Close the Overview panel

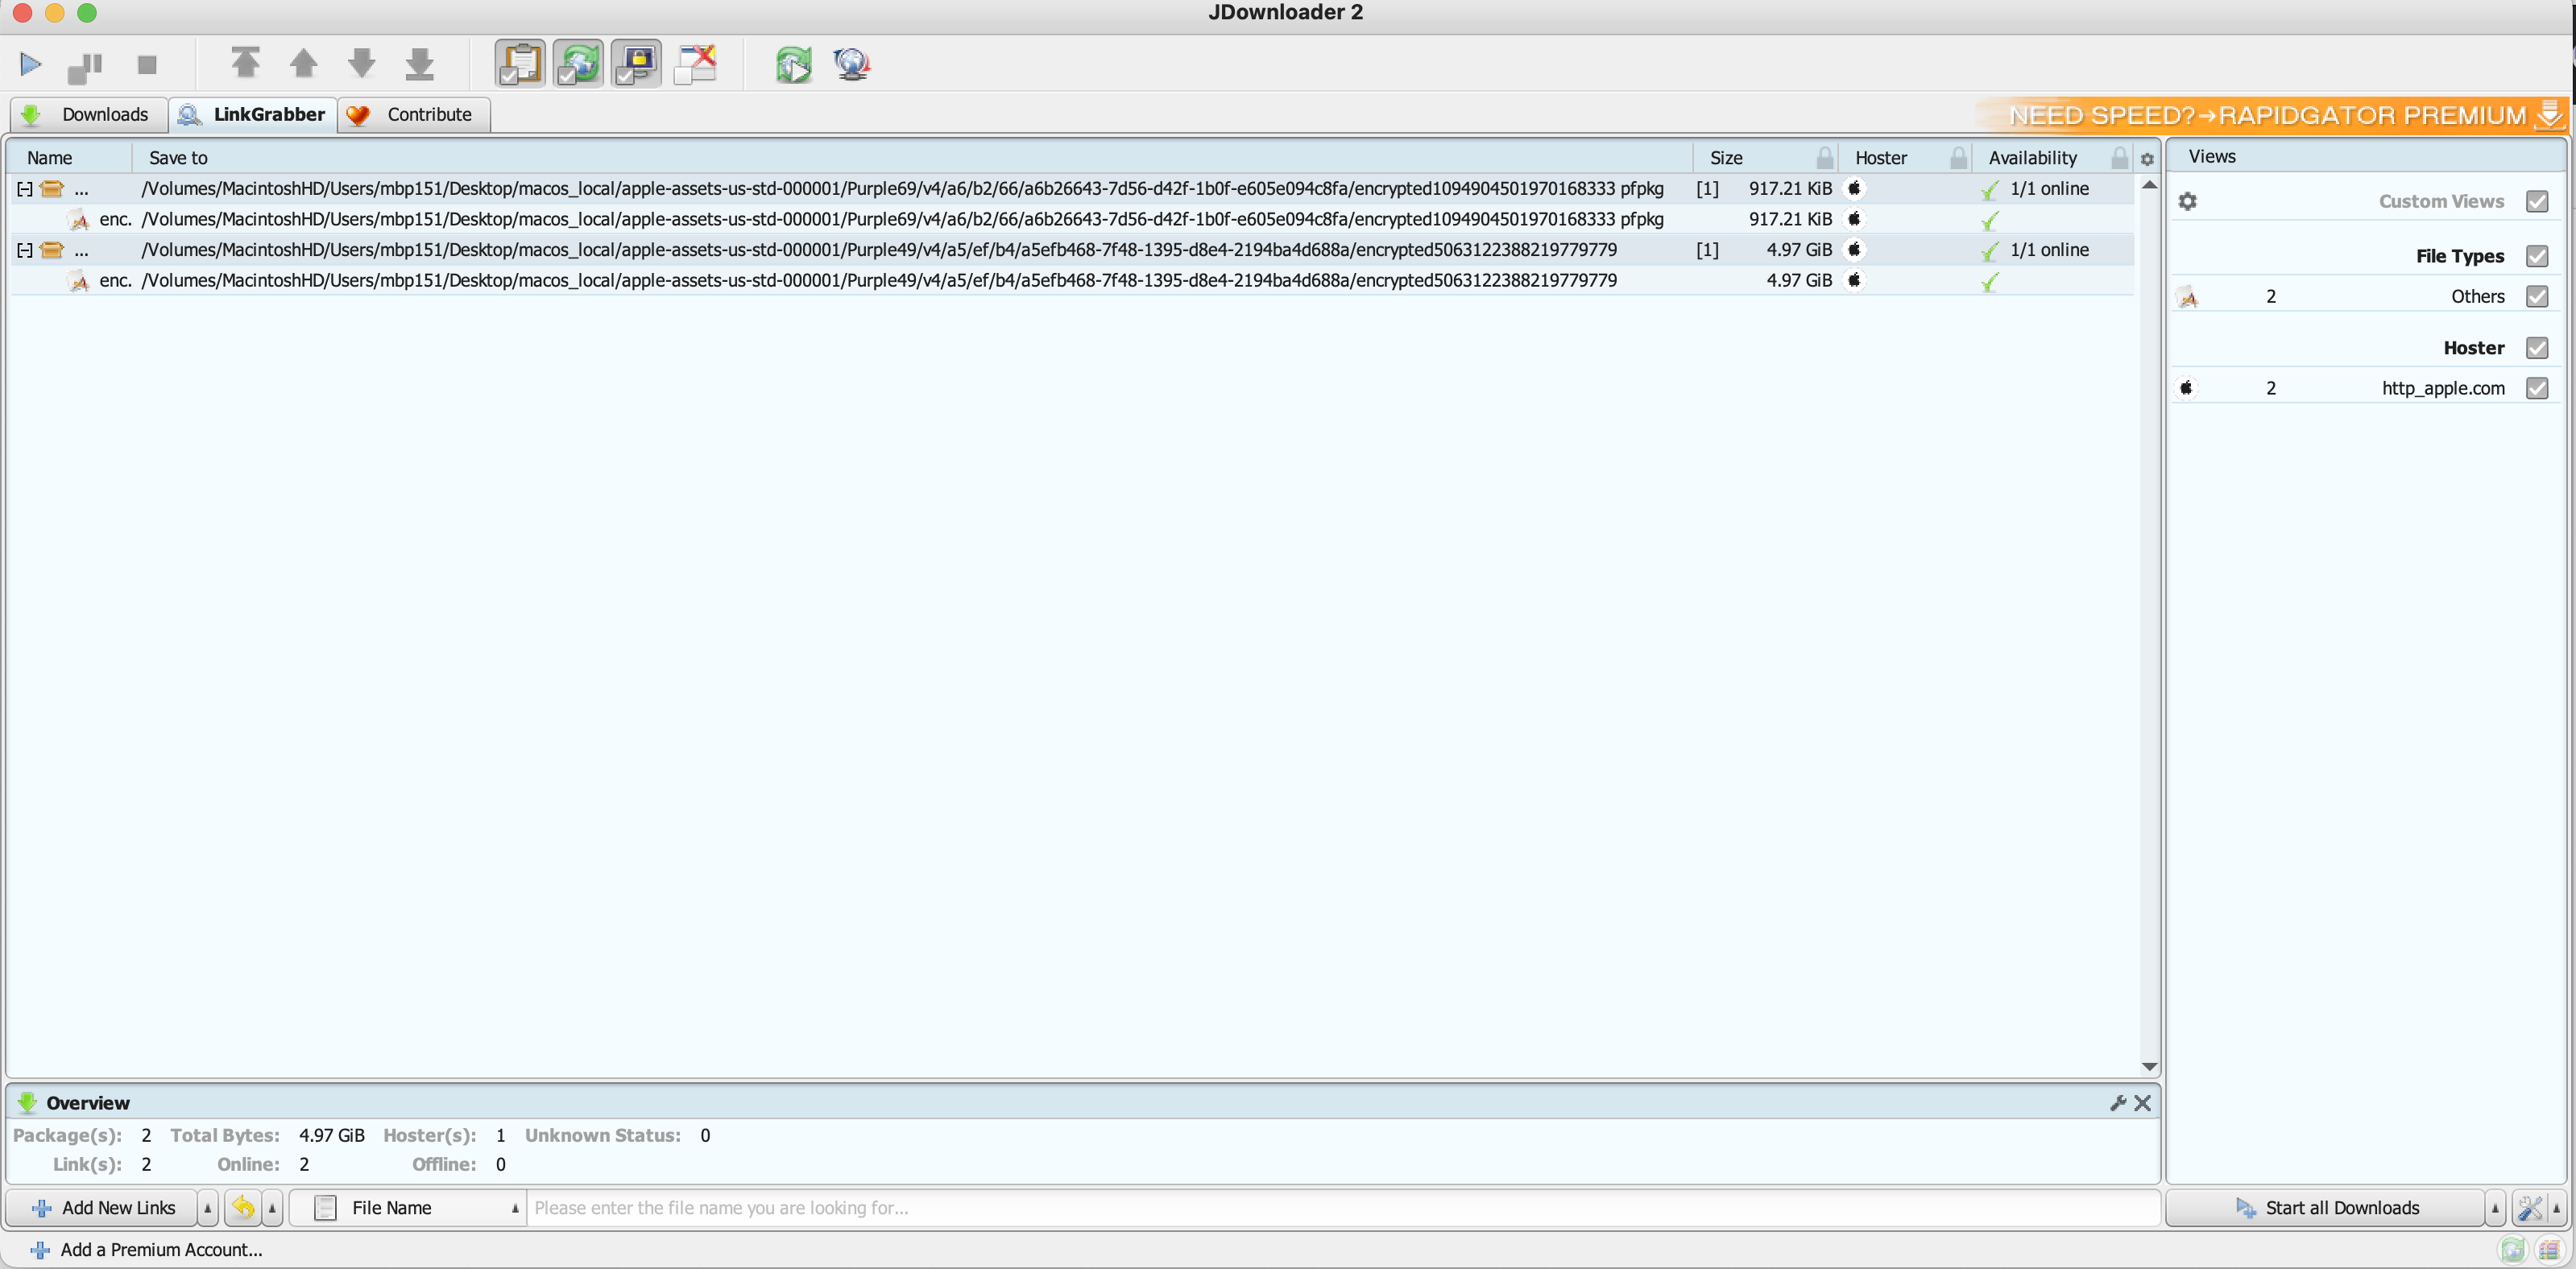2142,1103
